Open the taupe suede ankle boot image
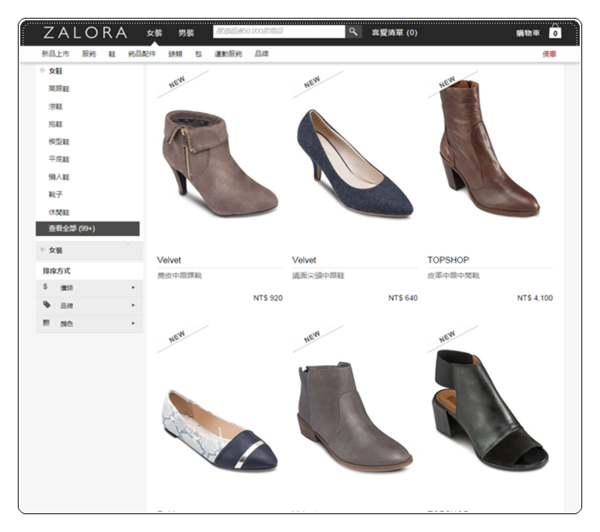The height and width of the screenshot is (532, 600). pyautogui.click(x=220, y=163)
